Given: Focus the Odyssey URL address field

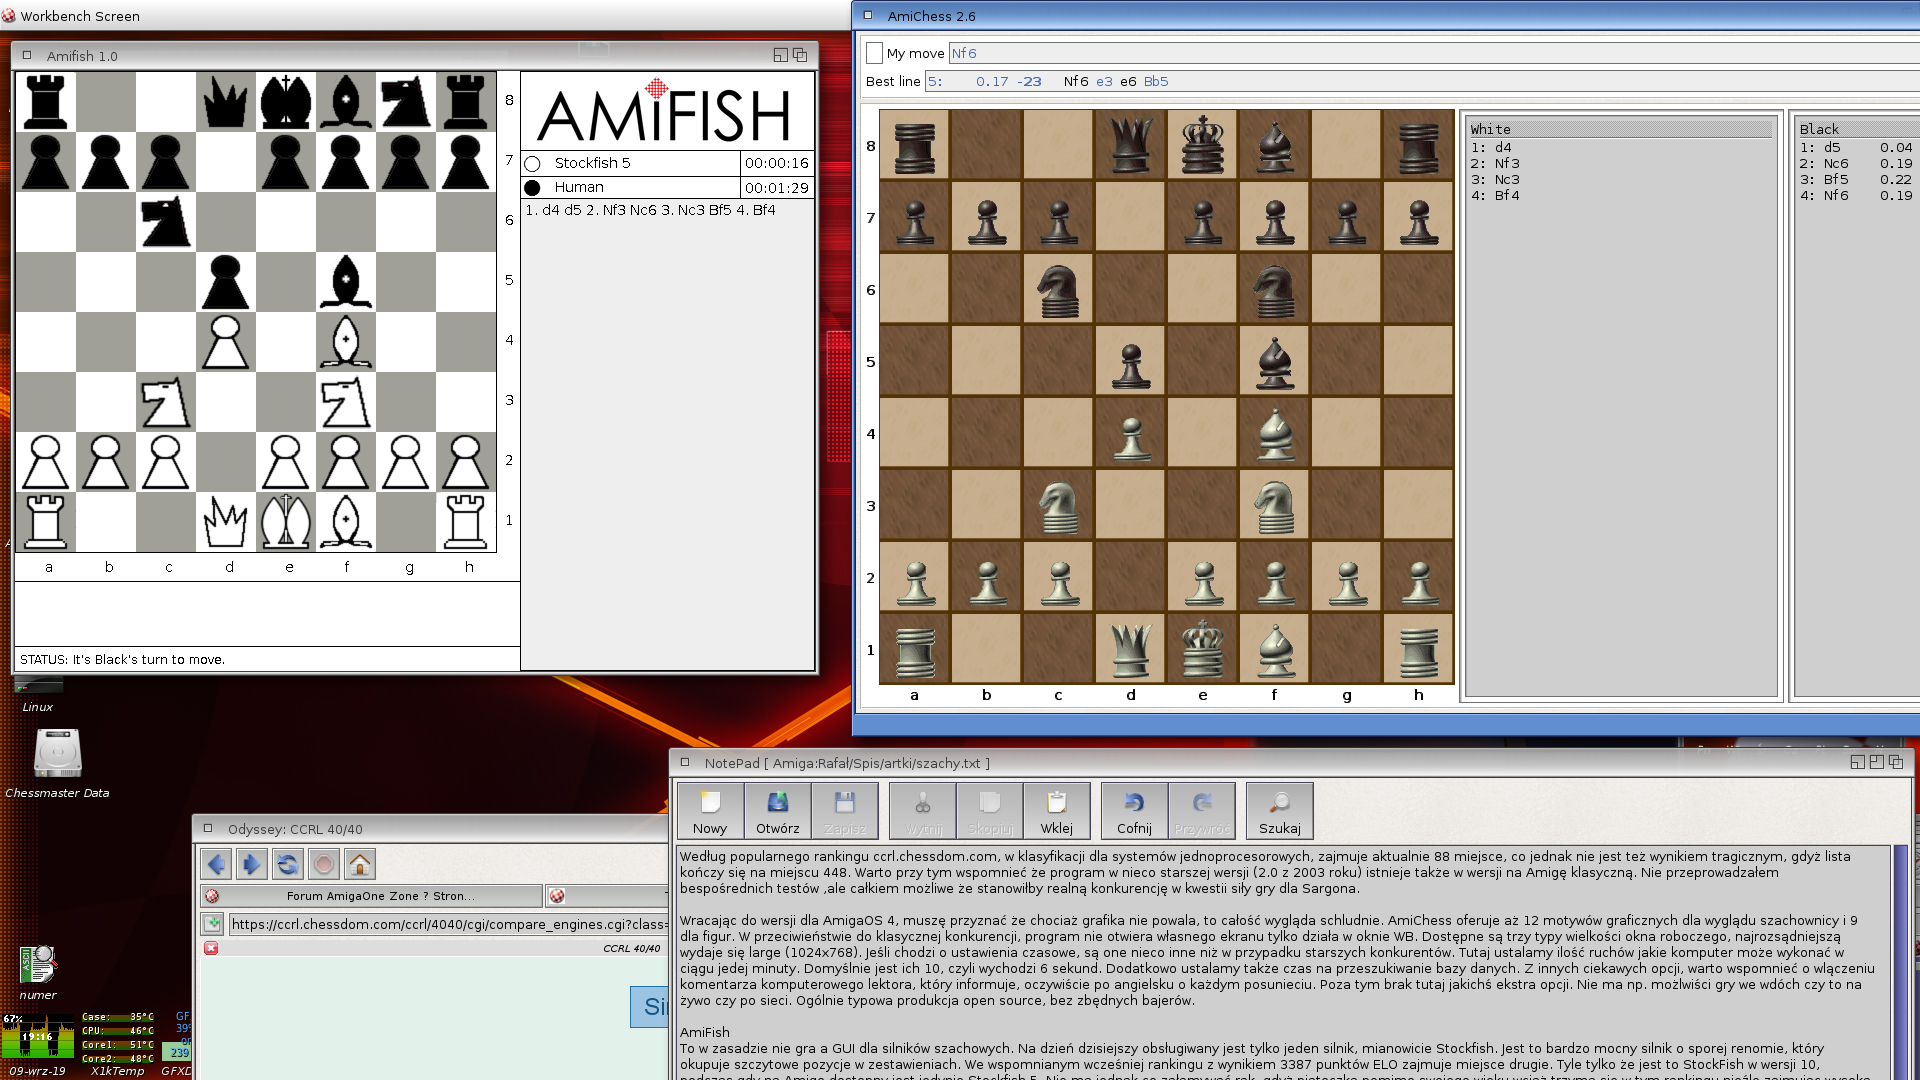Looking at the screenshot, I should click(x=448, y=924).
